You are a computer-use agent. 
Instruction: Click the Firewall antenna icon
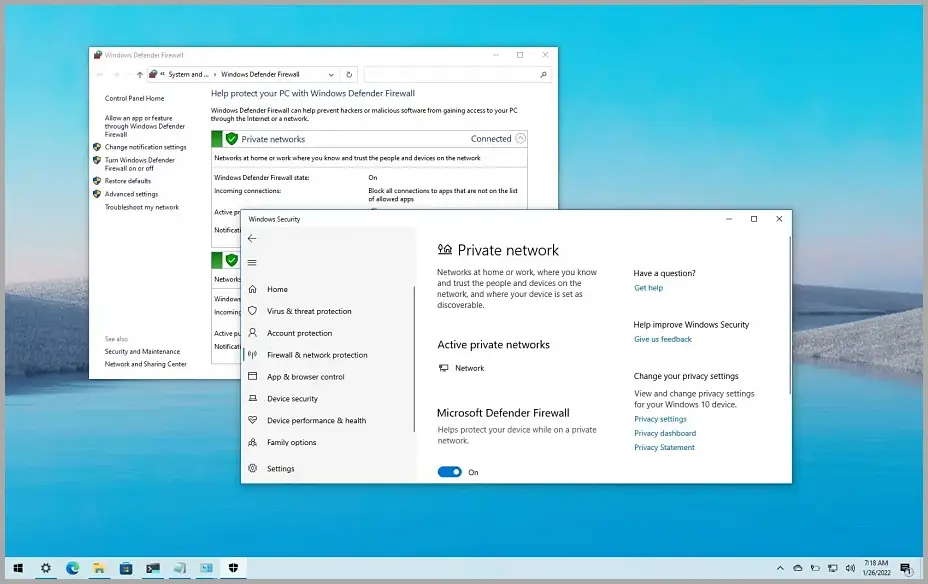pos(253,354)
